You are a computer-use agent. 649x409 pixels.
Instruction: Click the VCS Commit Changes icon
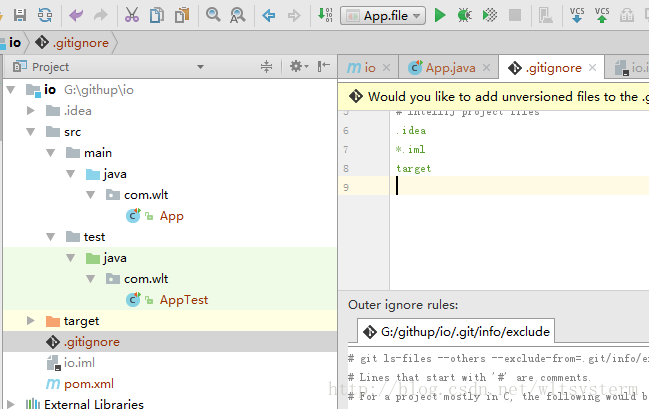pyautogui.click(x=602, y=15)
